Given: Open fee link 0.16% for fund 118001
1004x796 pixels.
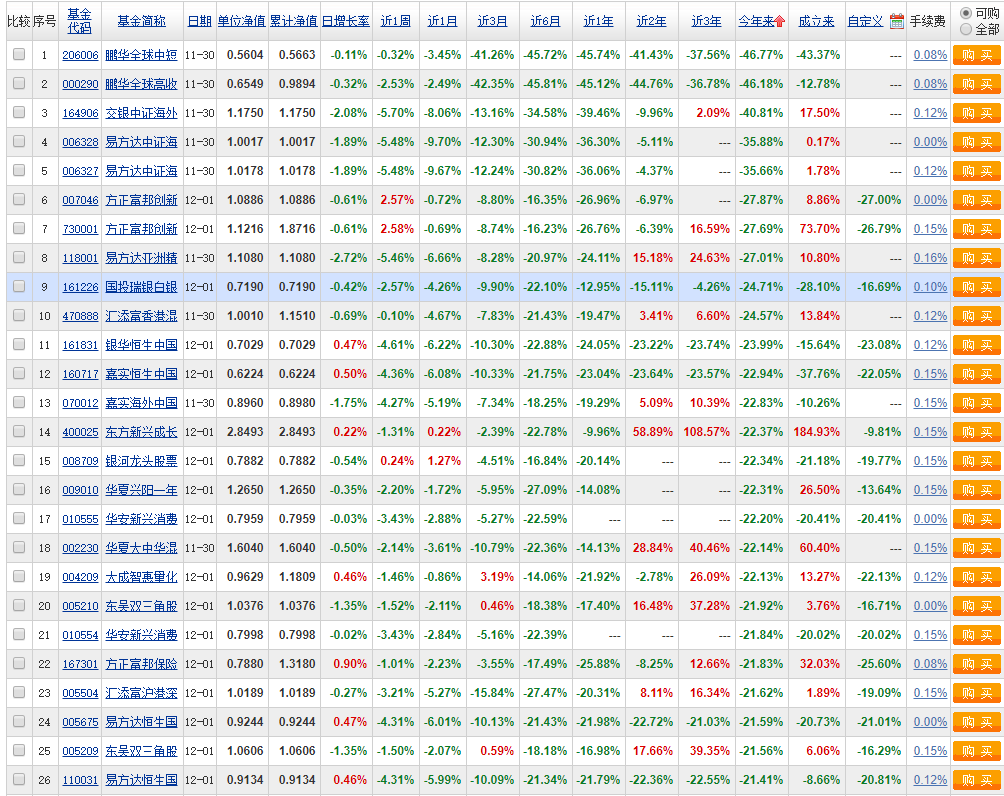Looking at the screenshot, I should (x=930, y=258).
